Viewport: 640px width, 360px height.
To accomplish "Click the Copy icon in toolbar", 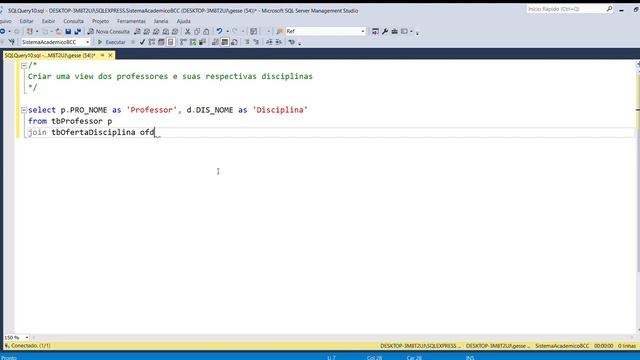I will pyautogui.click(x=197, y=31).
